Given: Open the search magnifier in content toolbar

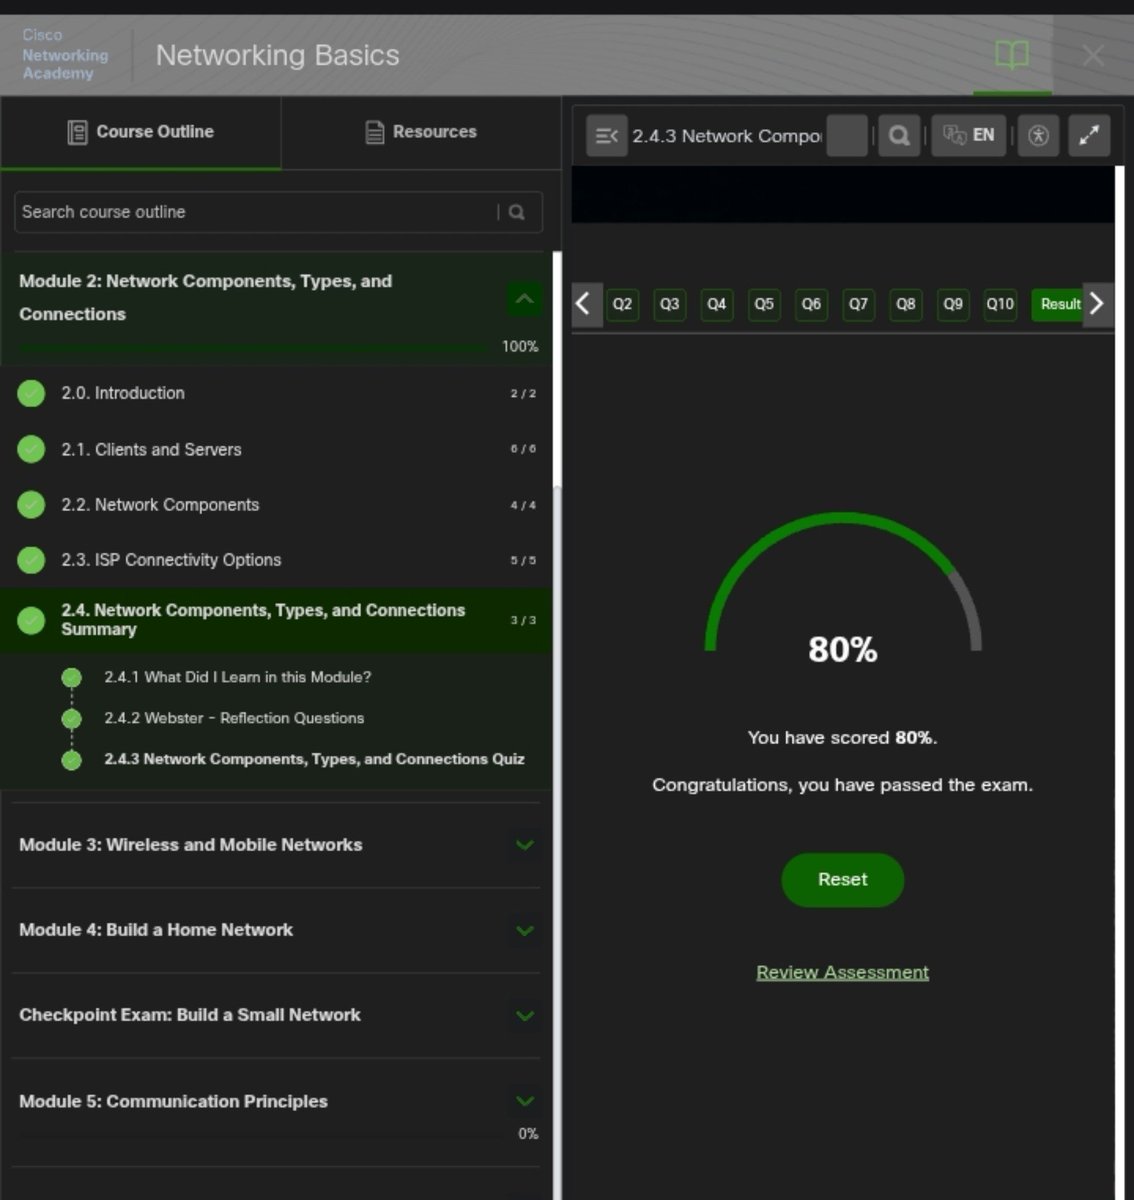Looking at the screenshot, I should (899, 136).
